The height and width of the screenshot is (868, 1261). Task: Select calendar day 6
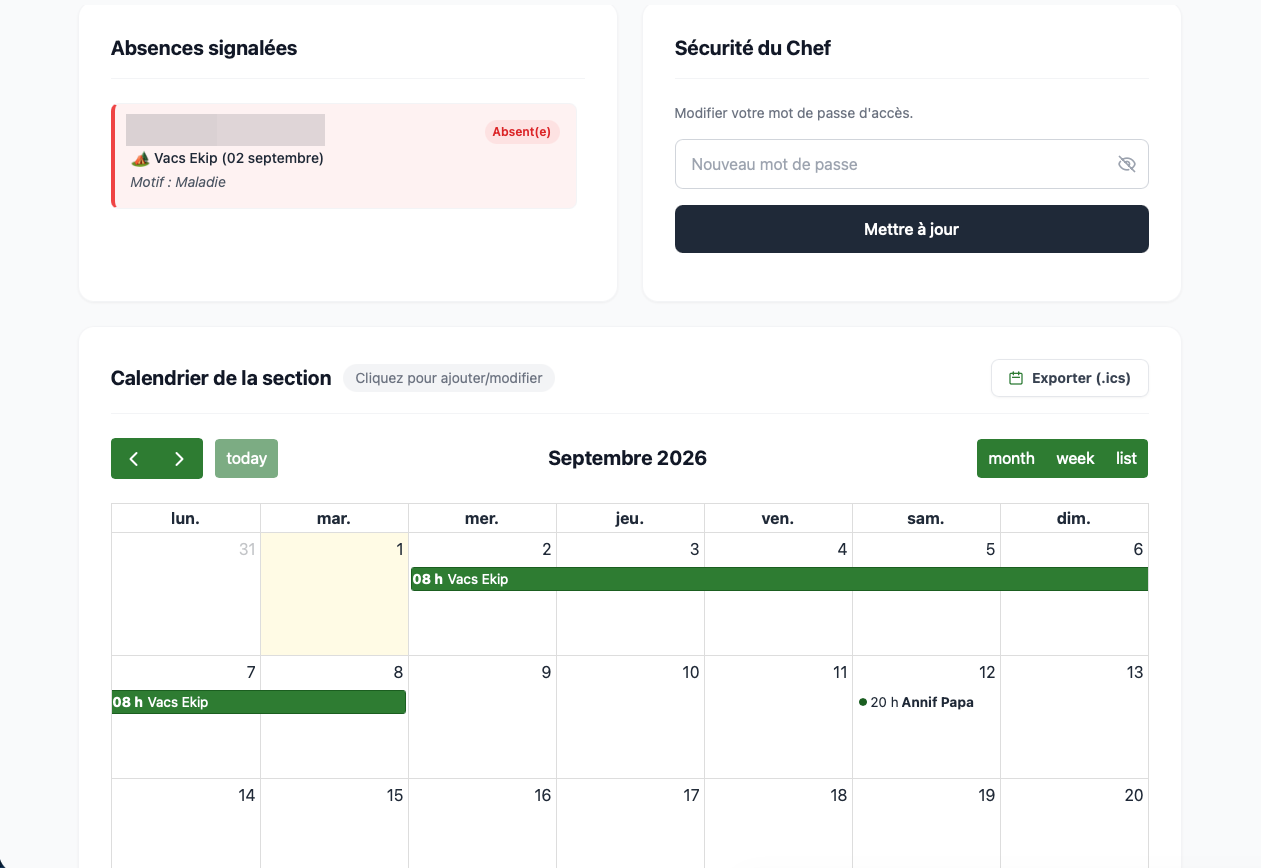(x=1074, y=594)
